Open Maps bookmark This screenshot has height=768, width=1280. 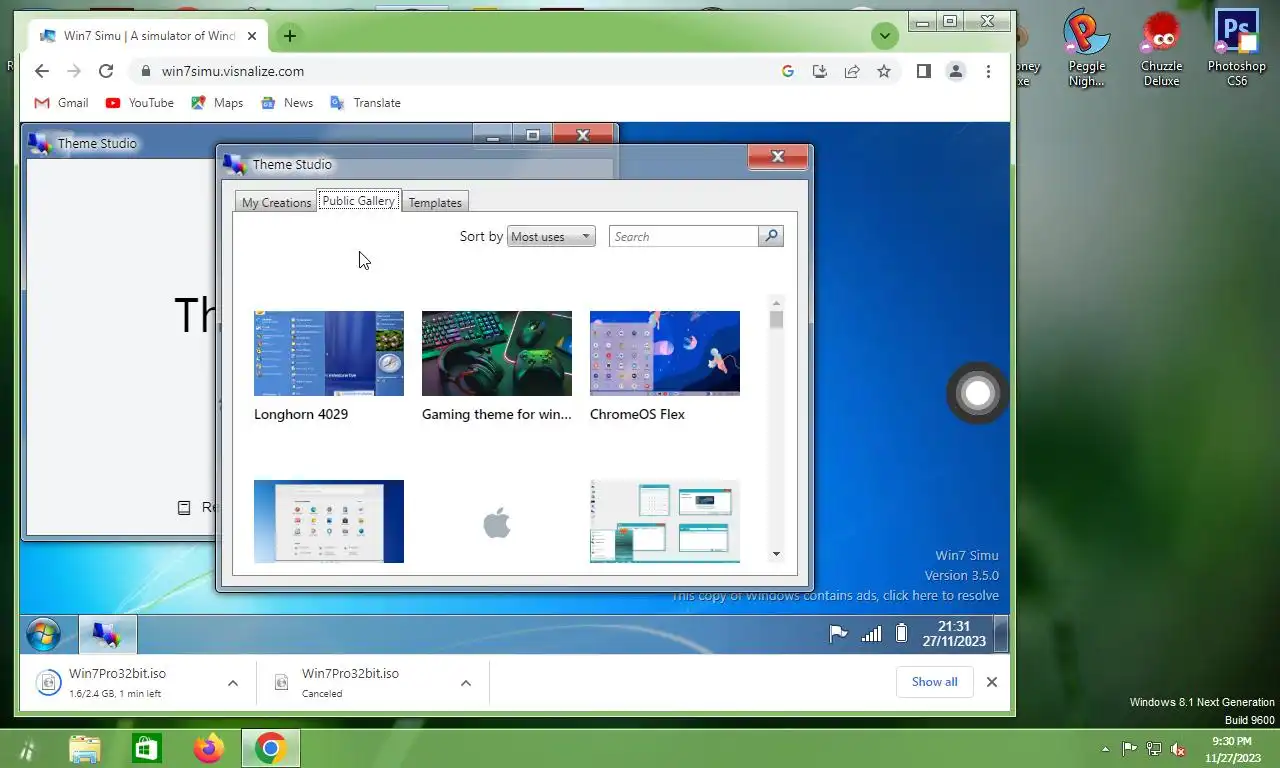point(217,103)
